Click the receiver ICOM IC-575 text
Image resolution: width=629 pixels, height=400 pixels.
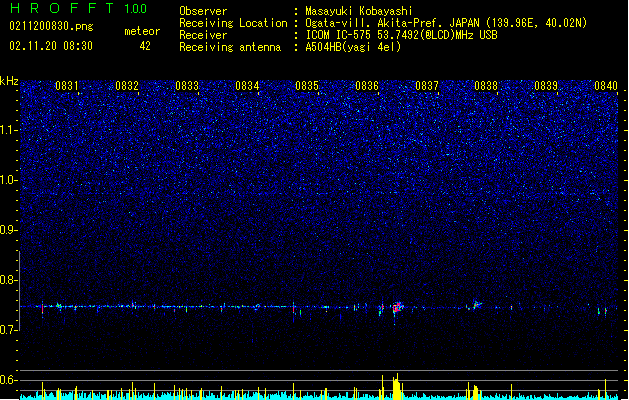pyautogui.click(x=401, y=35)
